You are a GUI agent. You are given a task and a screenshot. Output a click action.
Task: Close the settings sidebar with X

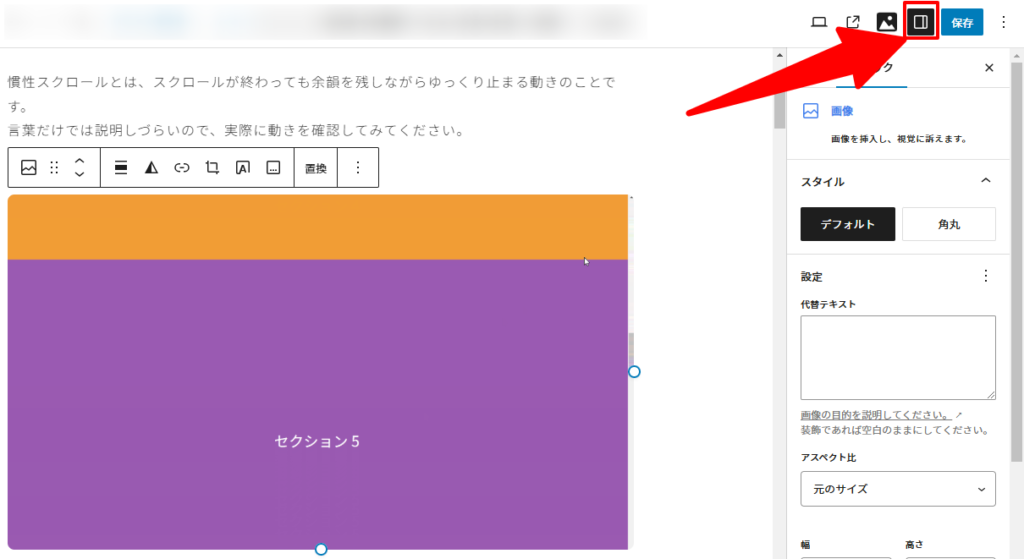(989, 68)
